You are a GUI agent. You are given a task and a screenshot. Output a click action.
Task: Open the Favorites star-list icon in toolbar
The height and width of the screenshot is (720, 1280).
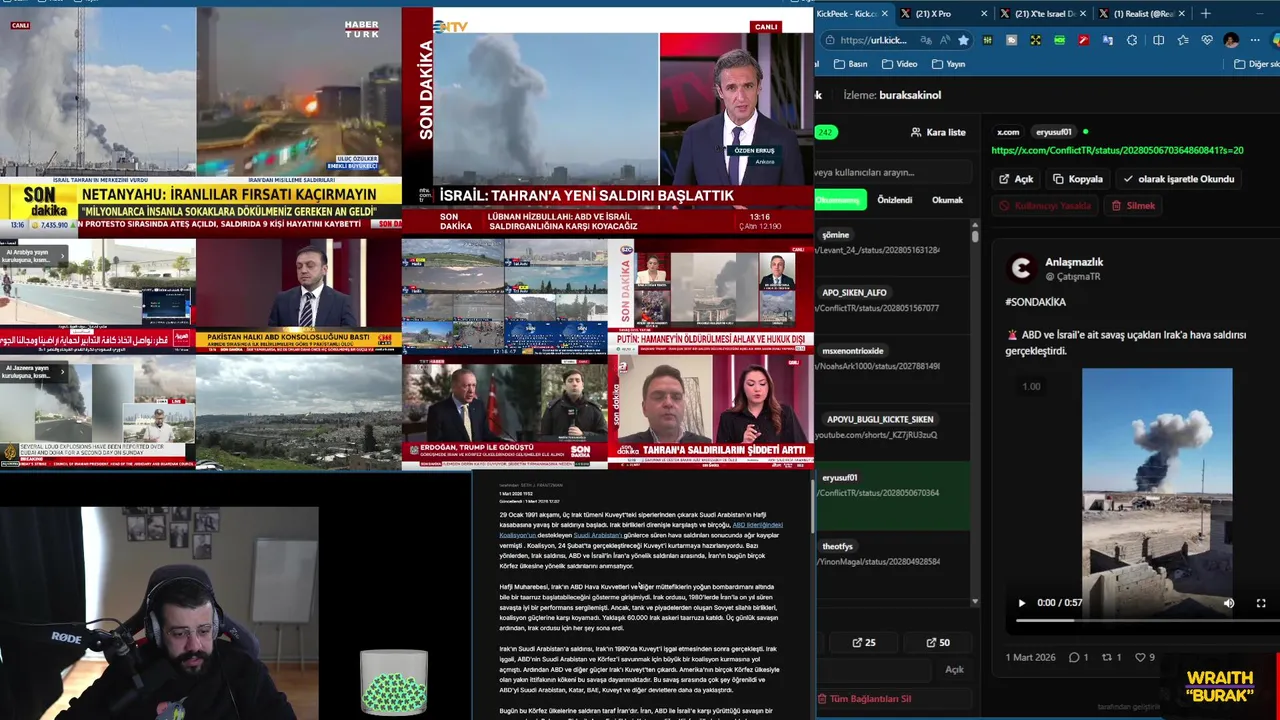point(1183,40)
